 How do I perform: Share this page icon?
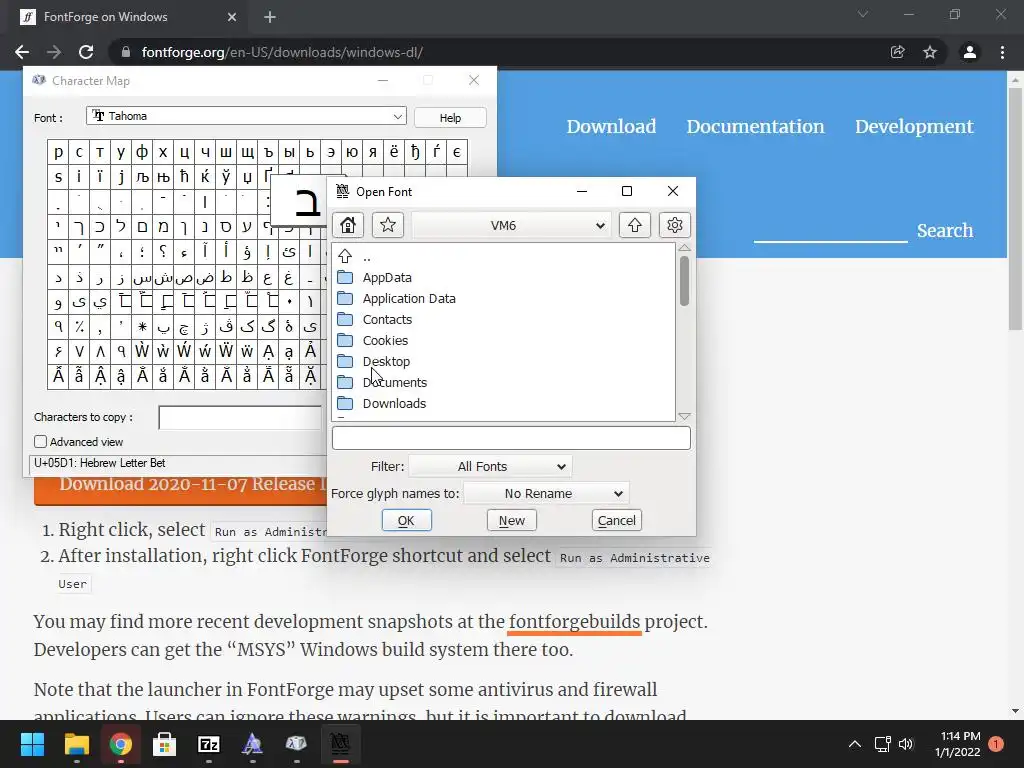click(898, 52)
